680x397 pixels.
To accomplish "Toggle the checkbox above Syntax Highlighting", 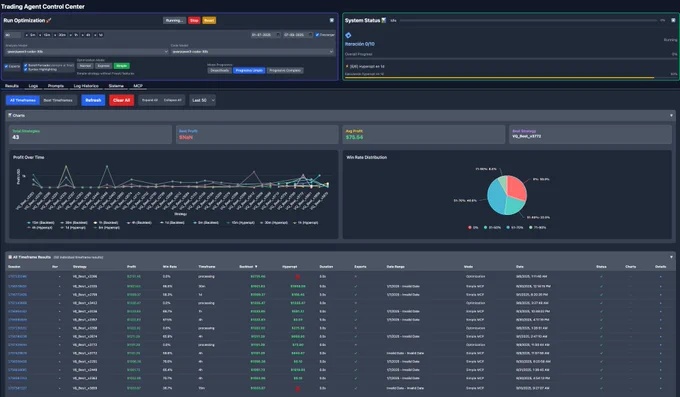I will [x=26, y=65].
